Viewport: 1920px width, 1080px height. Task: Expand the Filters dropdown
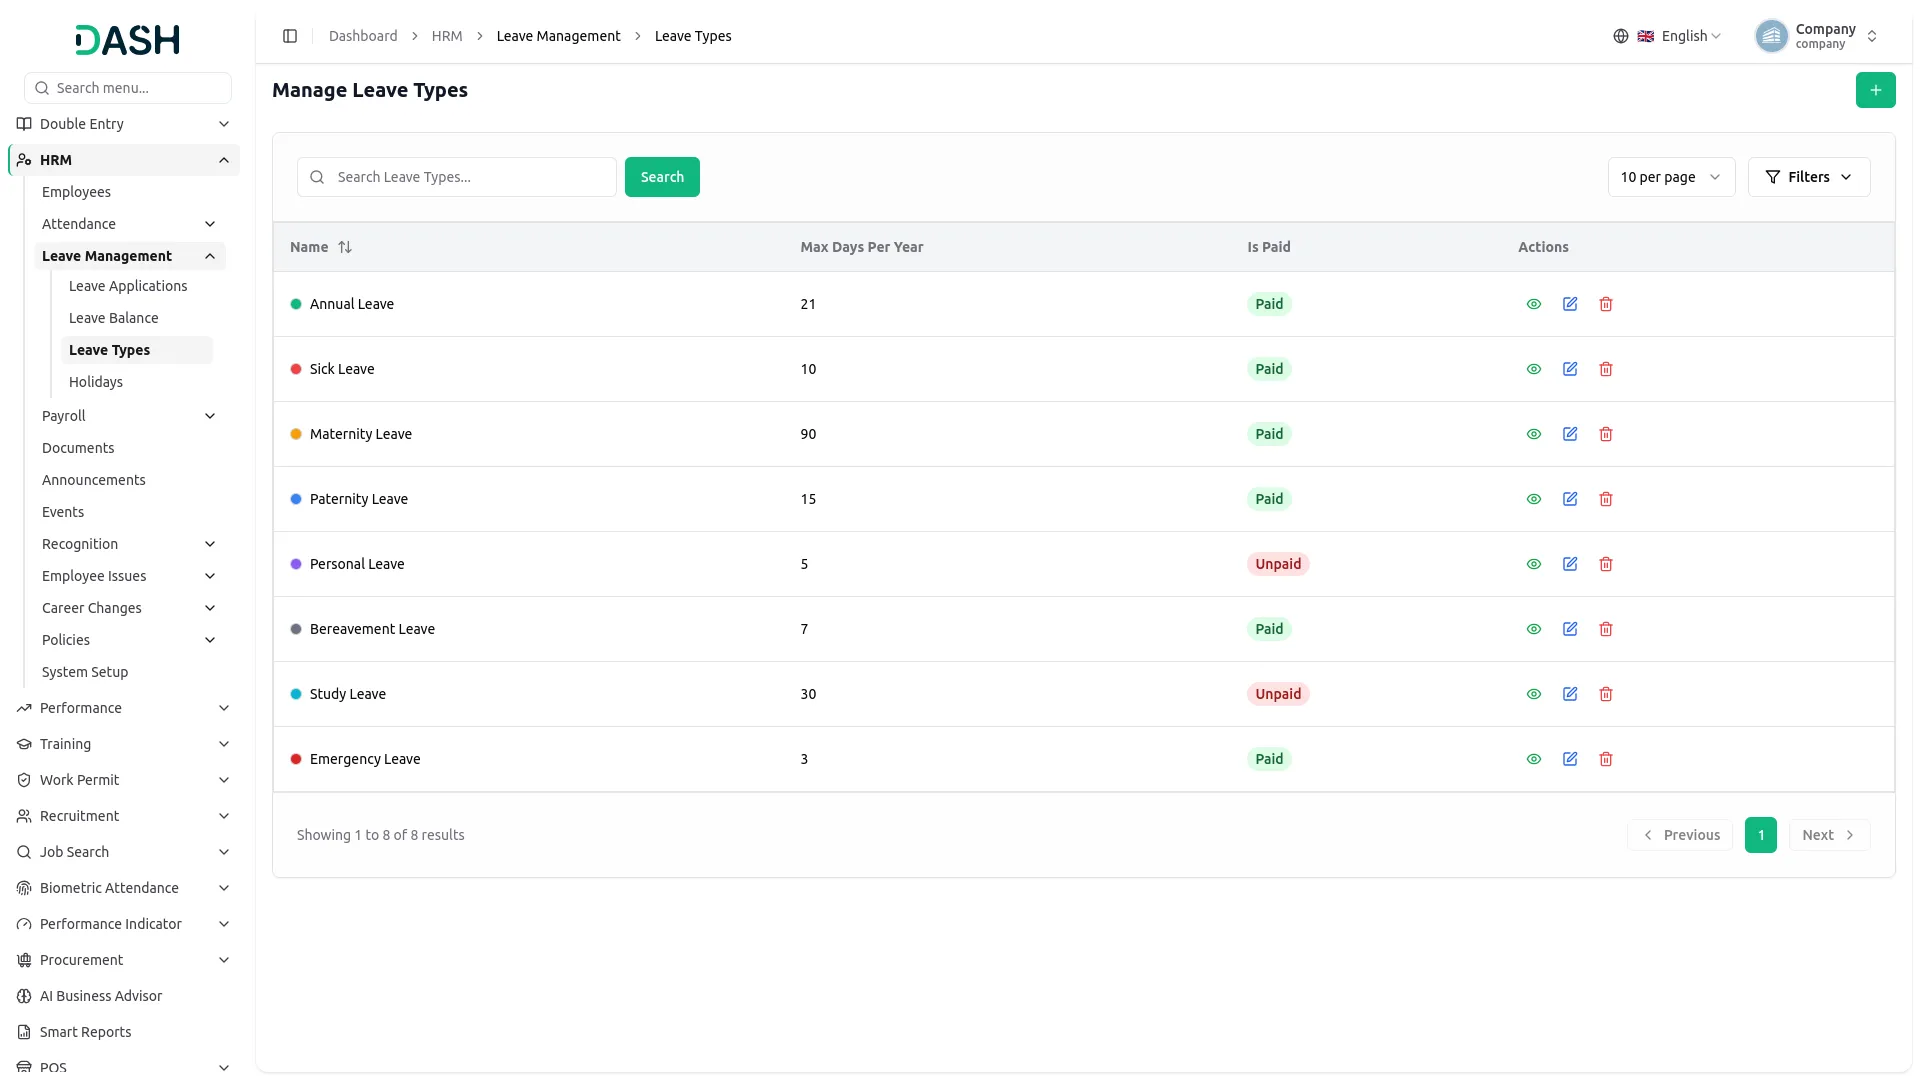pyautogui.click(x=1808, y=177)
